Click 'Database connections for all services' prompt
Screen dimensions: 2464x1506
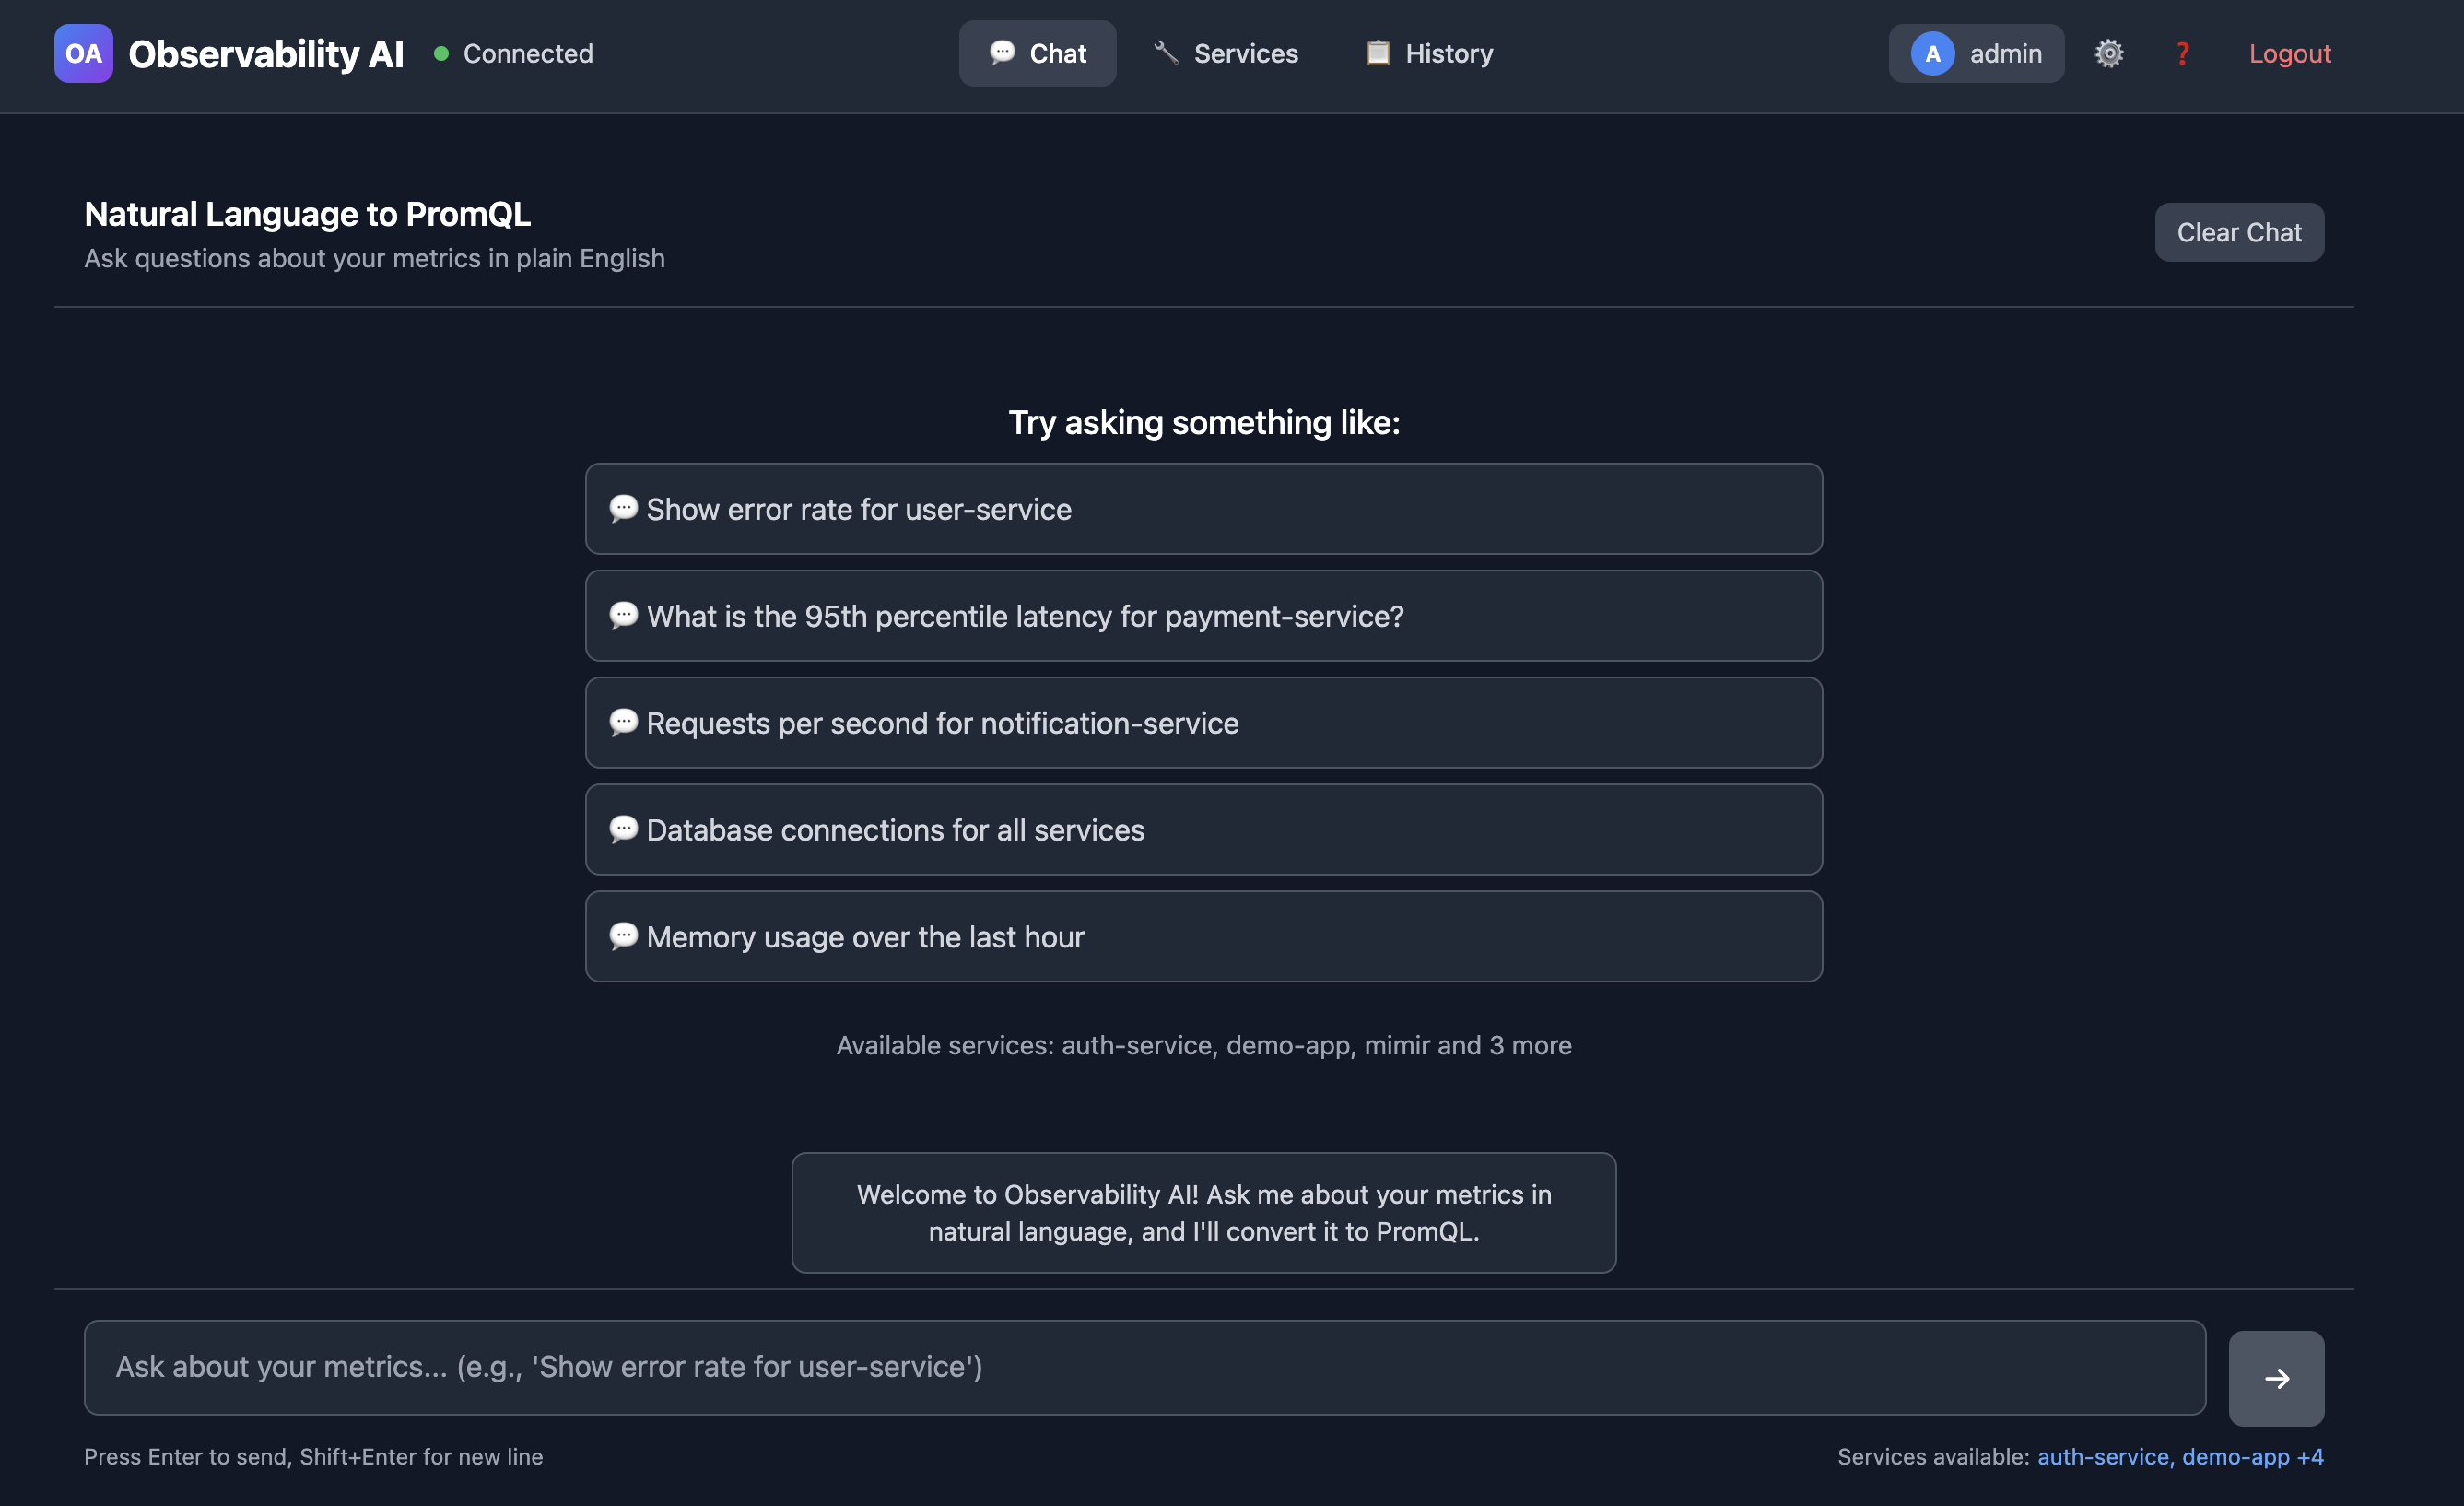[x=1203, y=830]
